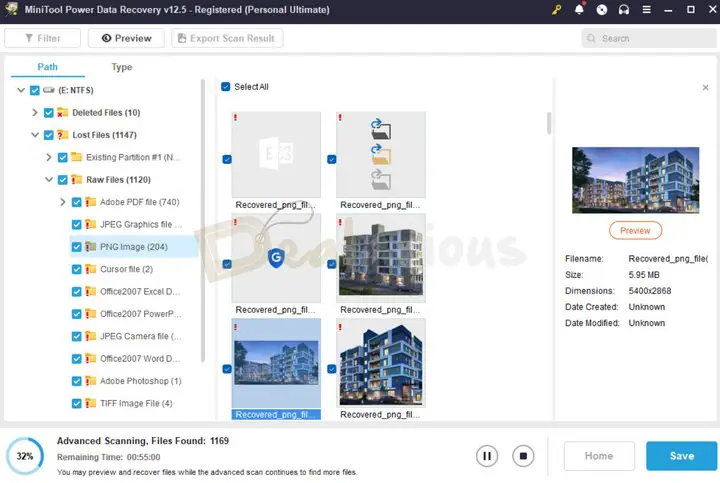Click the orange Preview button in details pane
Image resolution: width=720 pixels, height=483 pixels.
pos(635,230)
